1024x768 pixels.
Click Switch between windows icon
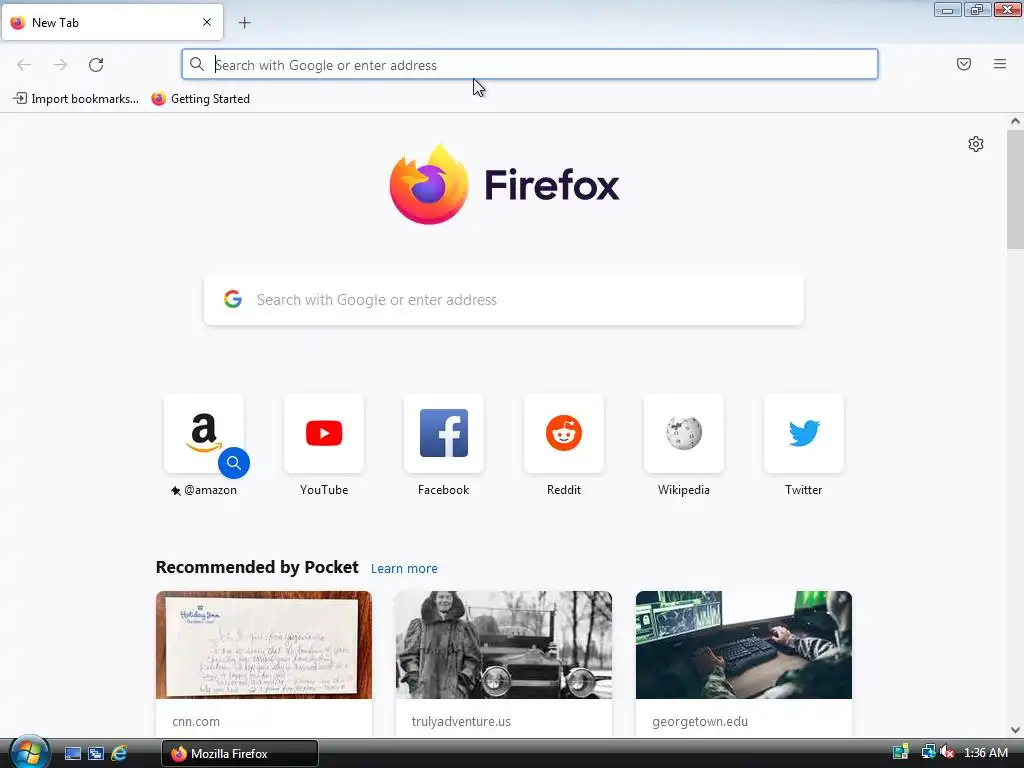coord(96,754)
